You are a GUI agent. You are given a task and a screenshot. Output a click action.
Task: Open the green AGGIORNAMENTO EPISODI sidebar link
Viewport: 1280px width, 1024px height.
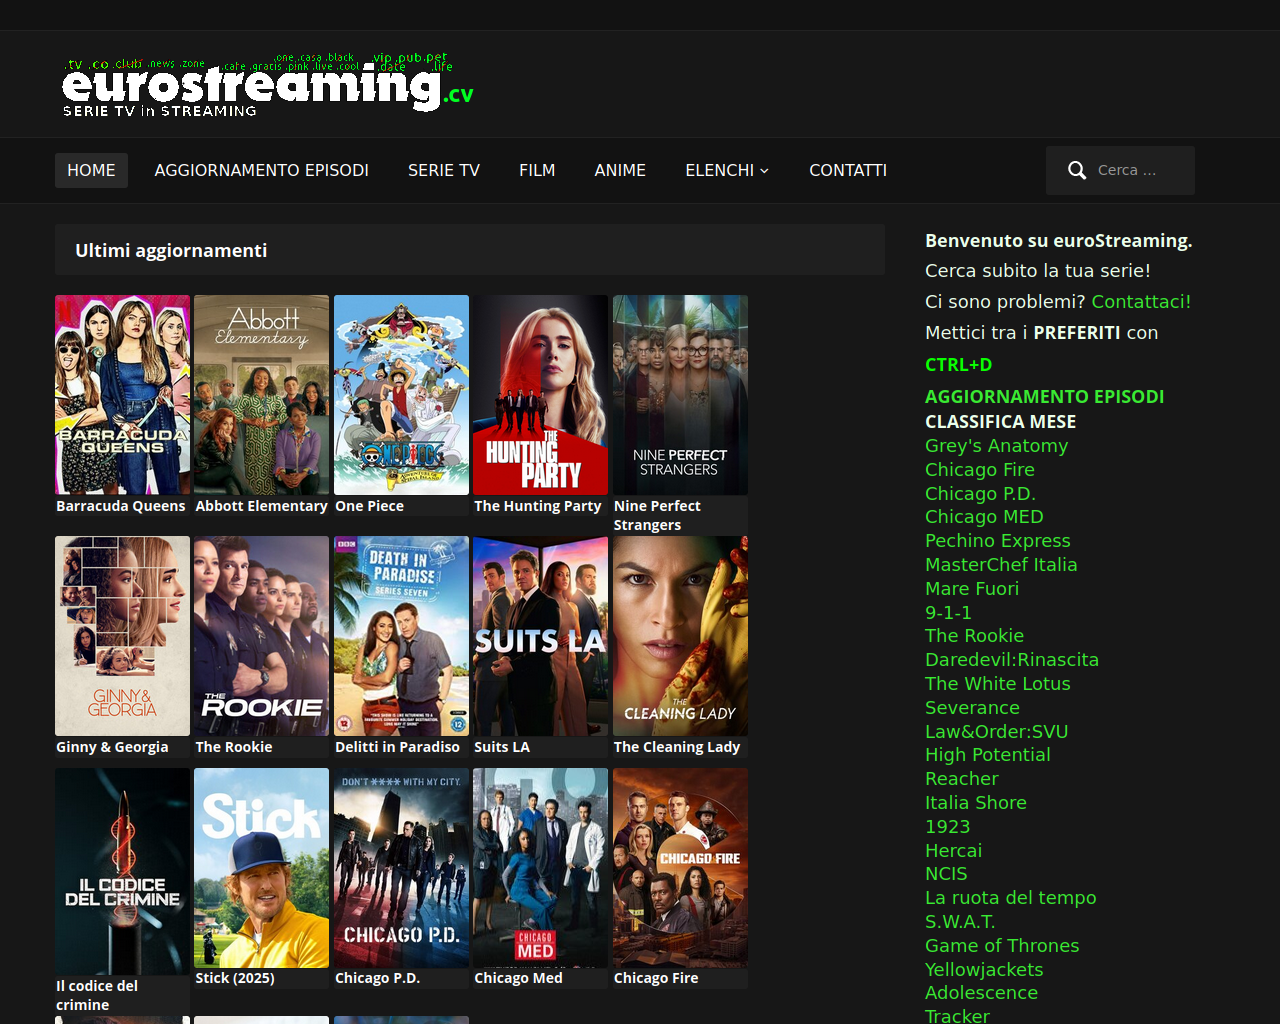click(1044, 397)
